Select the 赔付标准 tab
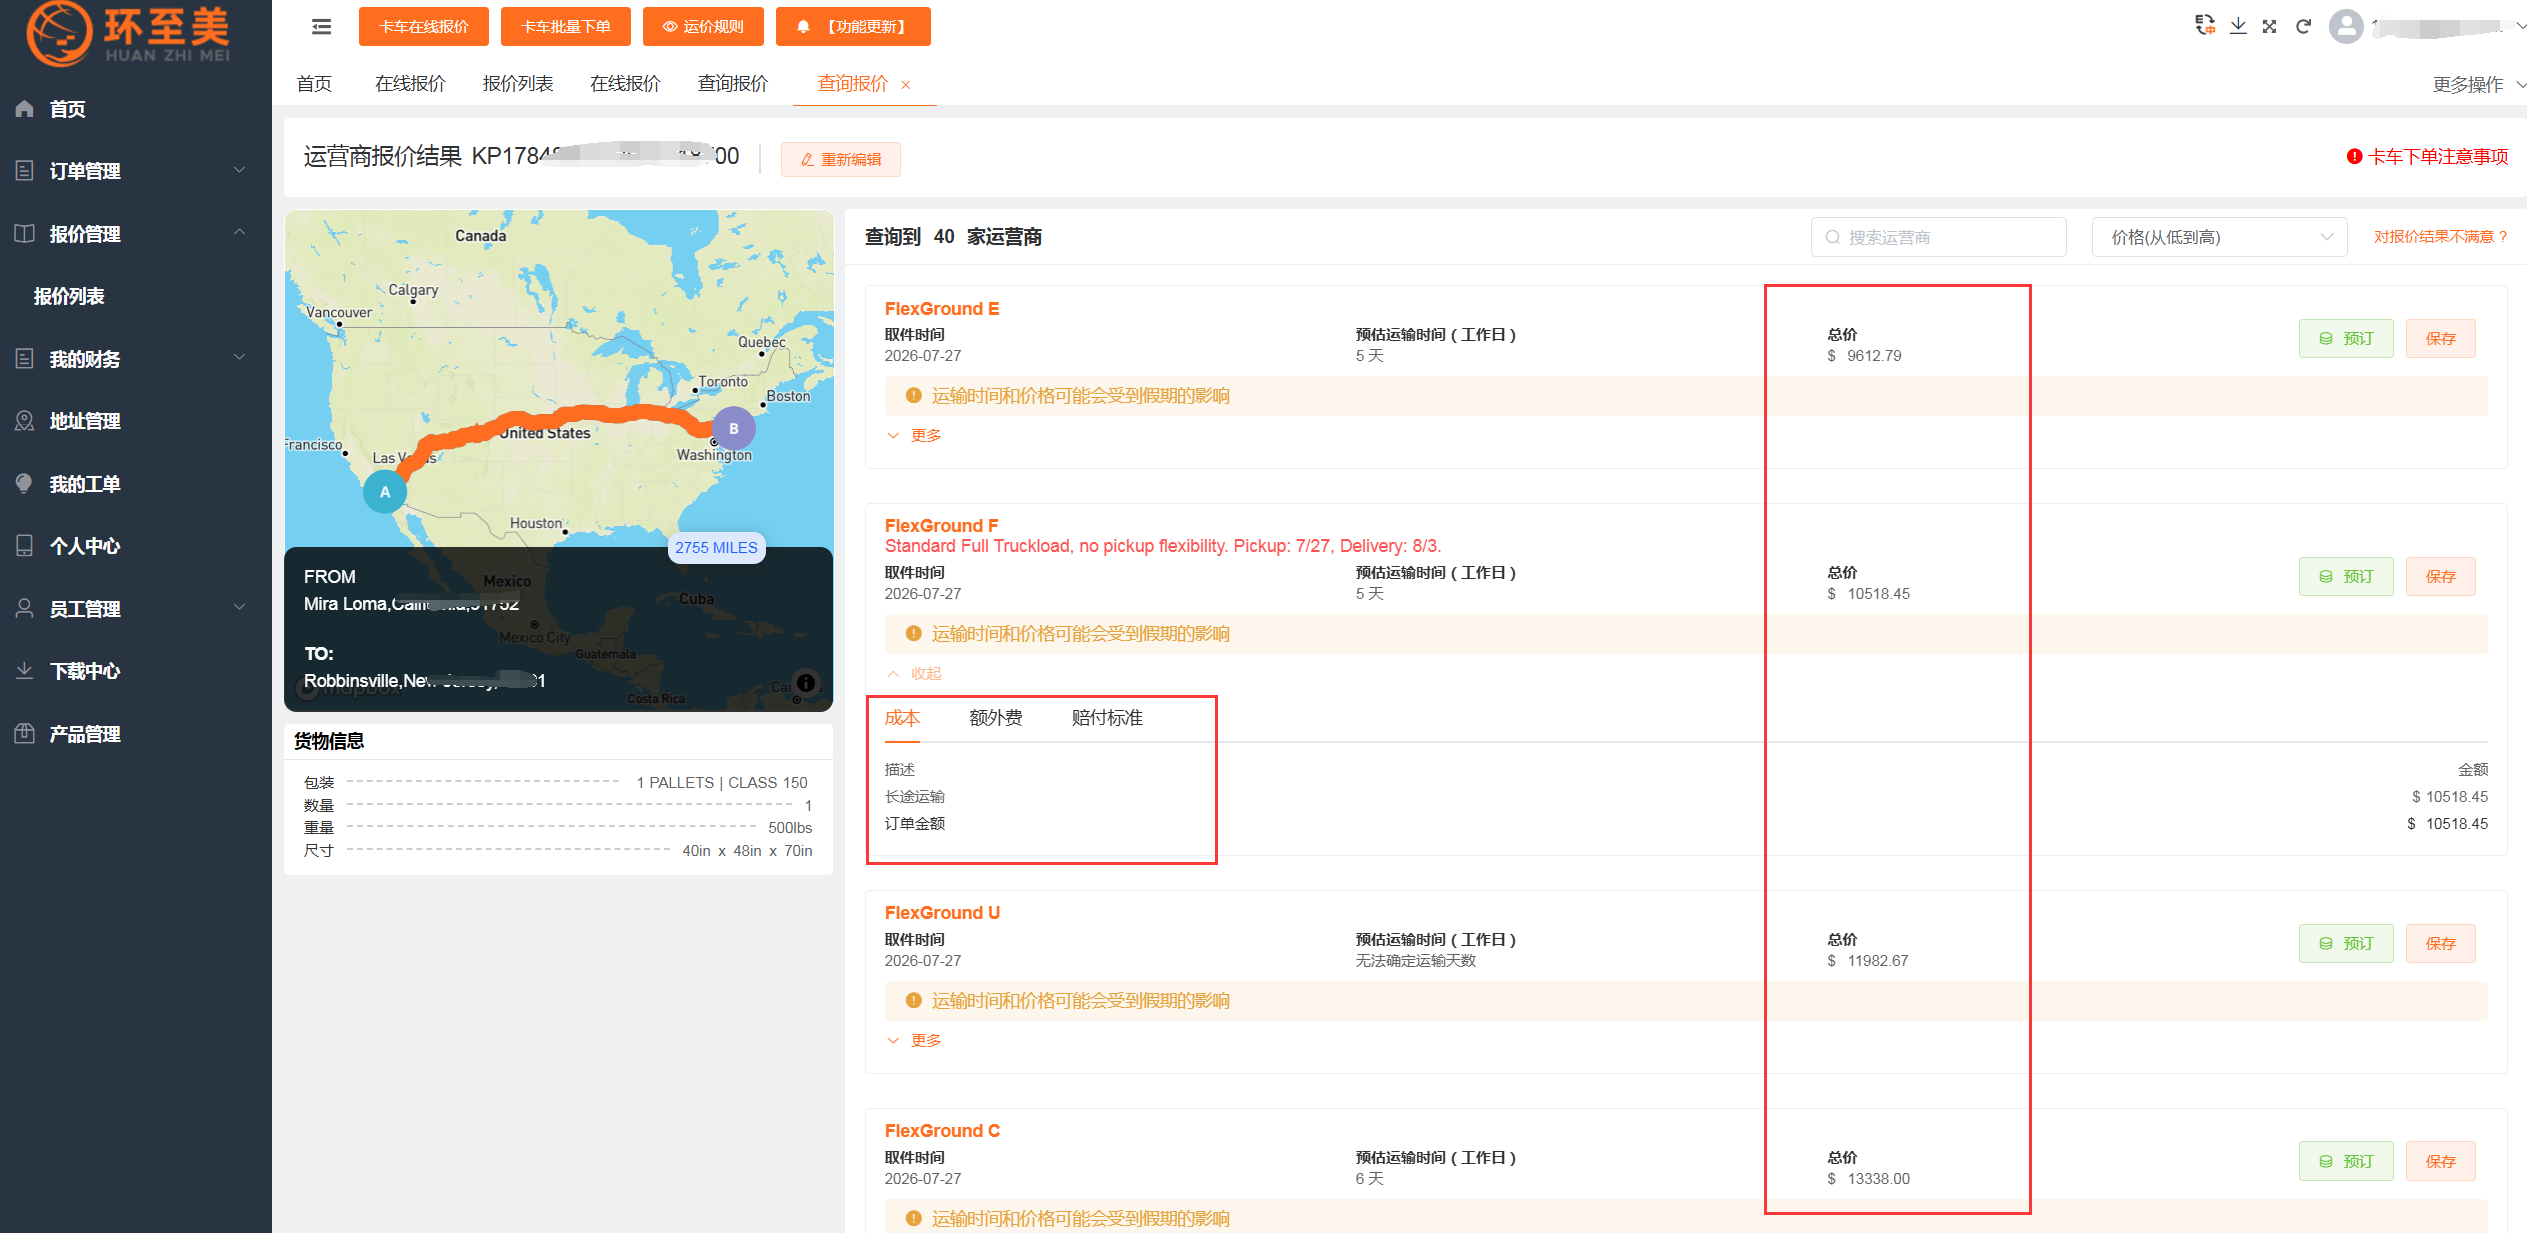The height and width of the screenshot is (1233, 2527). pos(1107,718)
